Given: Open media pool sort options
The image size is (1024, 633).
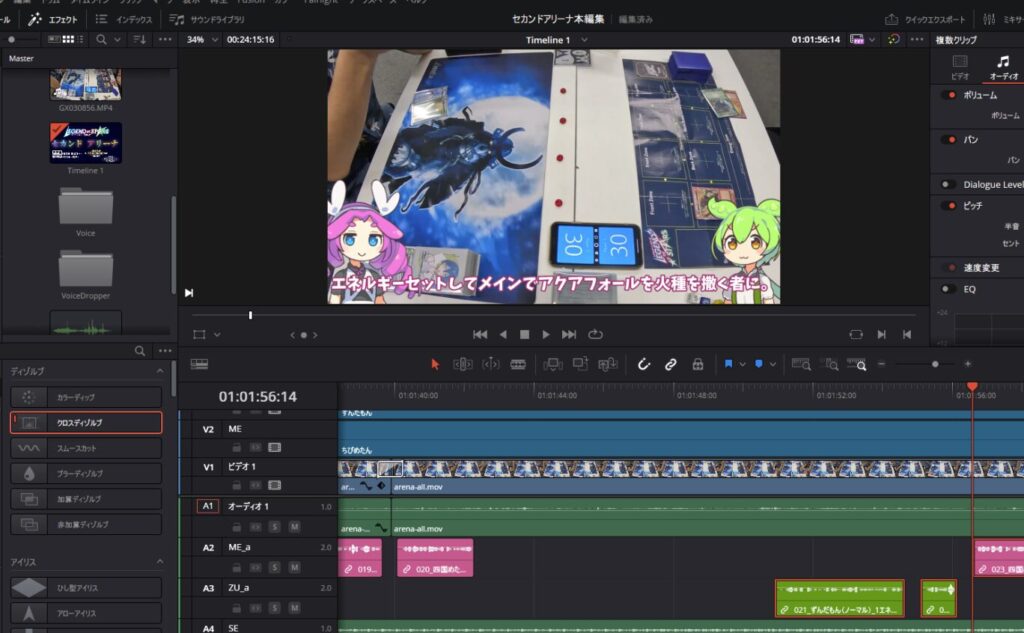Looking at the screenshot, I should tap(140, 39).
